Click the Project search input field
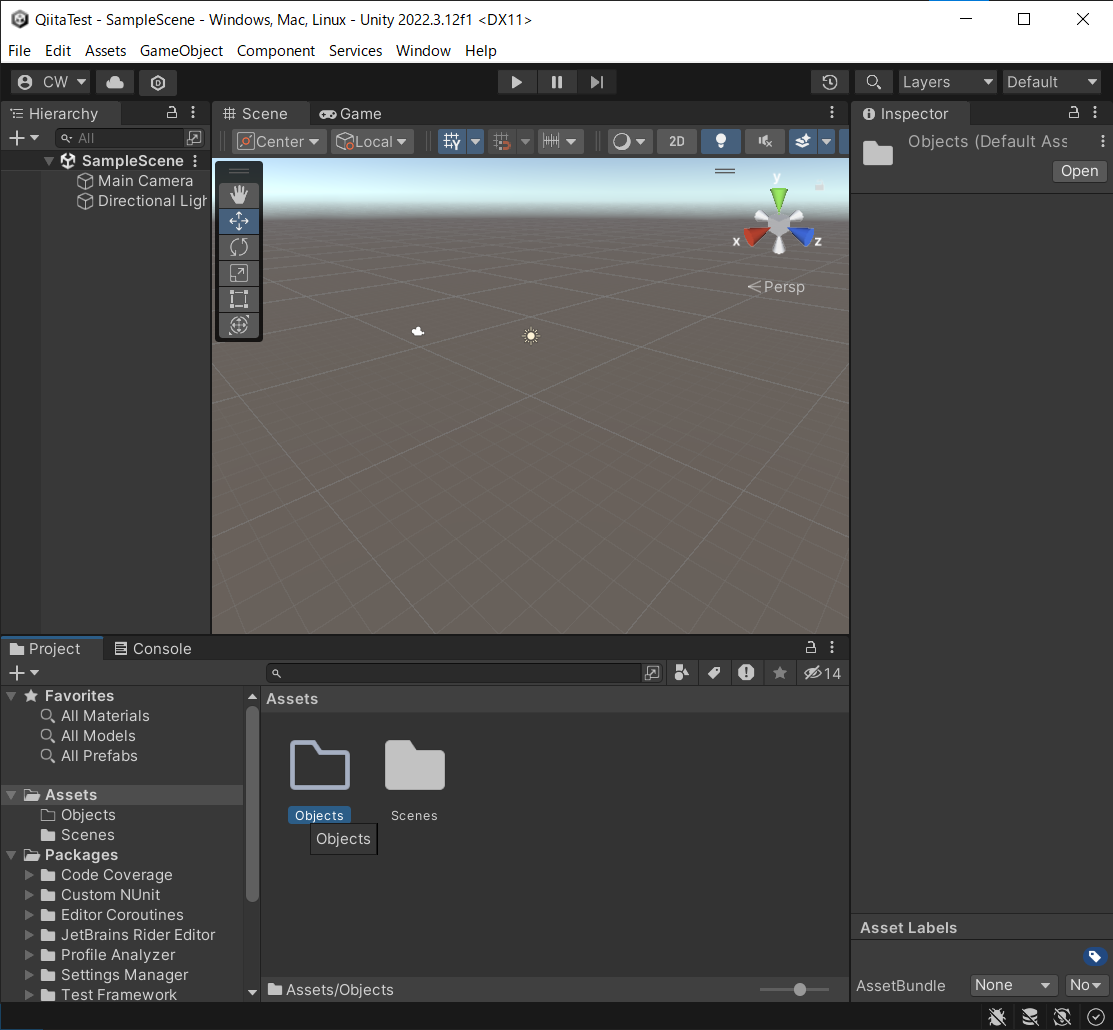Screen dimensions: 1113x1030 tap(455, 673)
